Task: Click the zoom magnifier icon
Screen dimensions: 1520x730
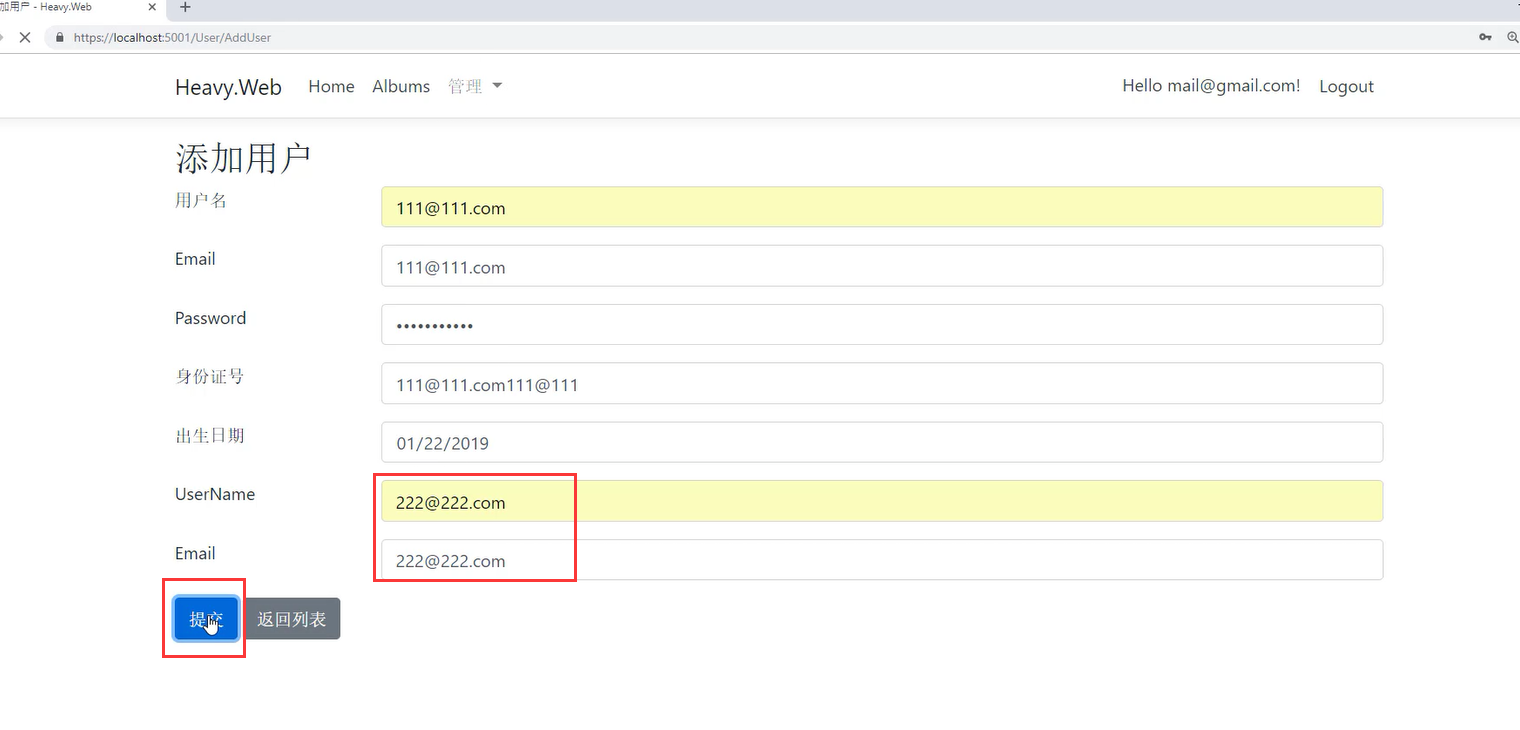Action: point(1512,37)
